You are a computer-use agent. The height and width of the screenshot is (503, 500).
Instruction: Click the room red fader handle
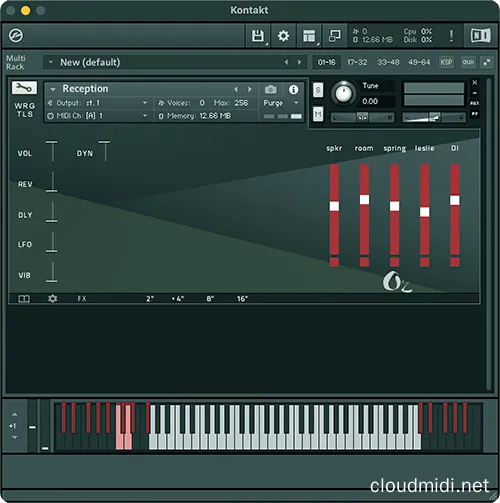364,200
